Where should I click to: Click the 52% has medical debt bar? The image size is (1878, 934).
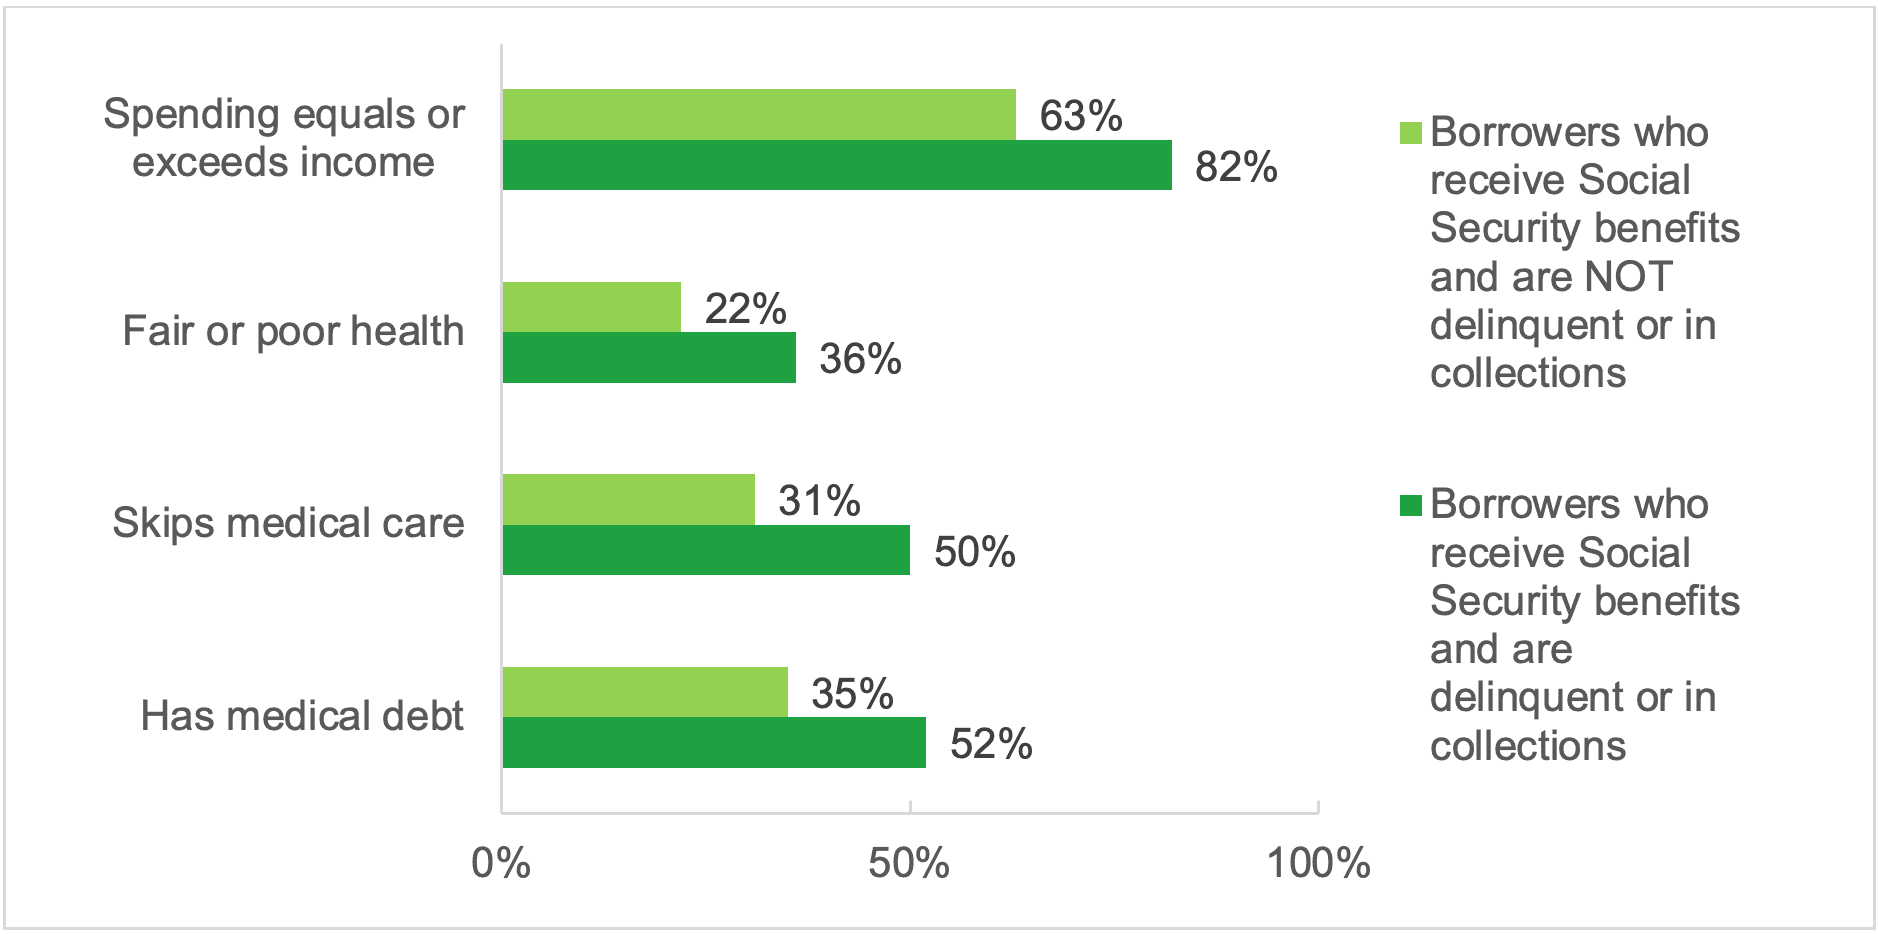tap(714, 743)
